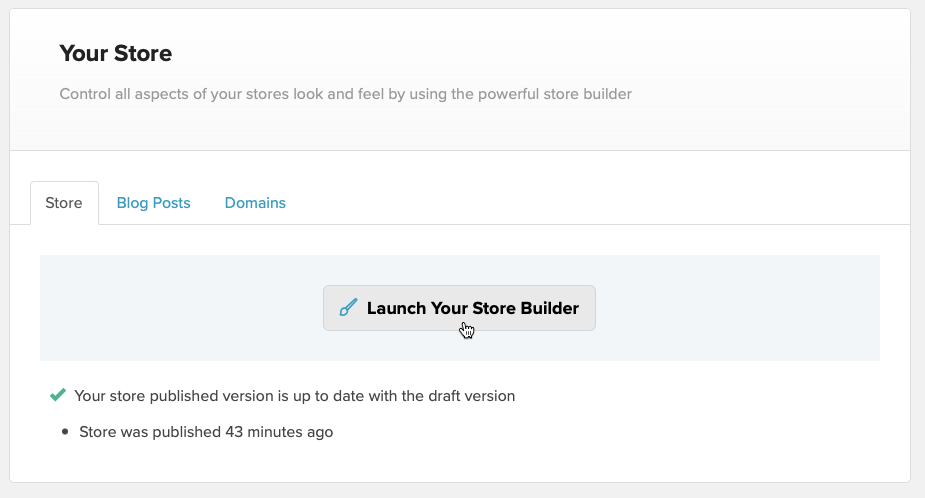Click the paintbrush icon on Launch button
The width and height of the screenshot is (925, 498).
[x=348, y=308]
